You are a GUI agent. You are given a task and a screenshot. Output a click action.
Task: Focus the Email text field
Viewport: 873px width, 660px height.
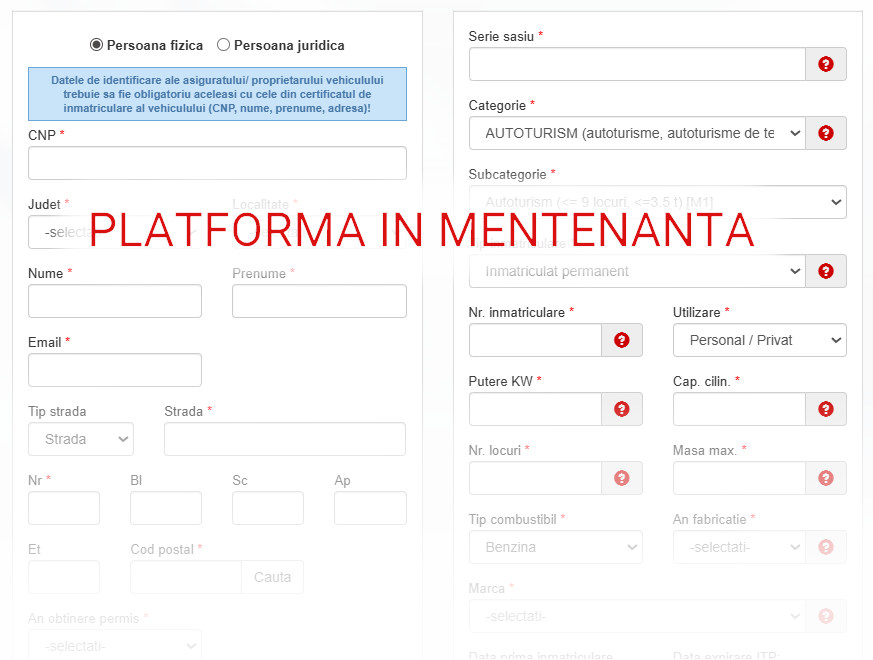[114, 370]
